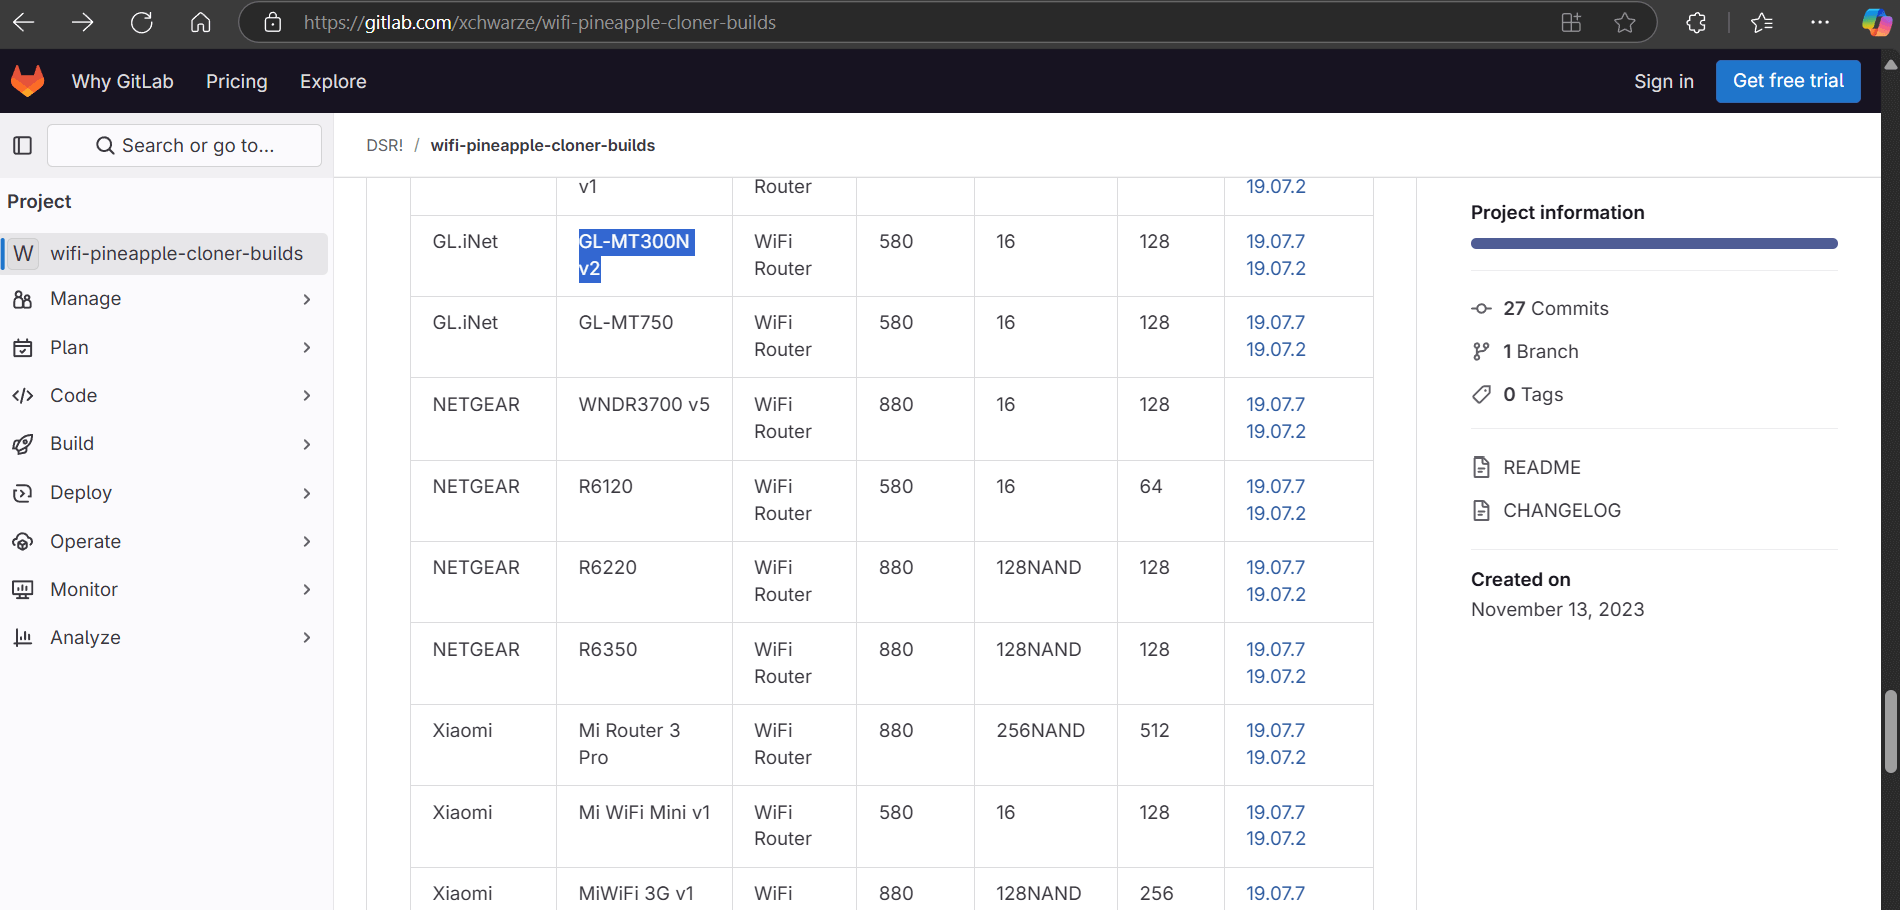Viewport: 1900px width, 910px height.
Task: Click the Search or go to field
Action: pos(185,145)
